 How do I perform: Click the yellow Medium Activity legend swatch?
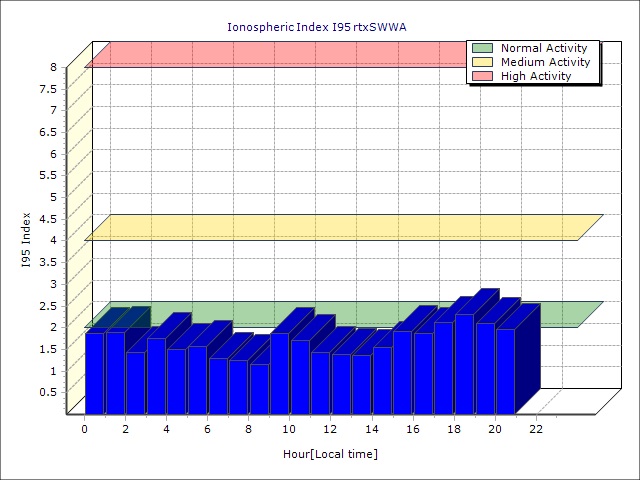tap(482, 62)
